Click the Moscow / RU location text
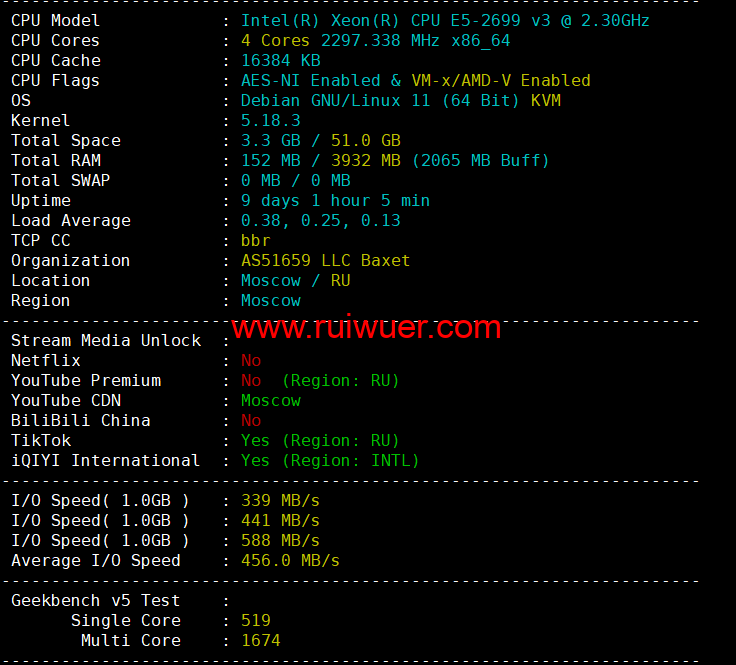736x665 pixels. [x=295, y=281]
